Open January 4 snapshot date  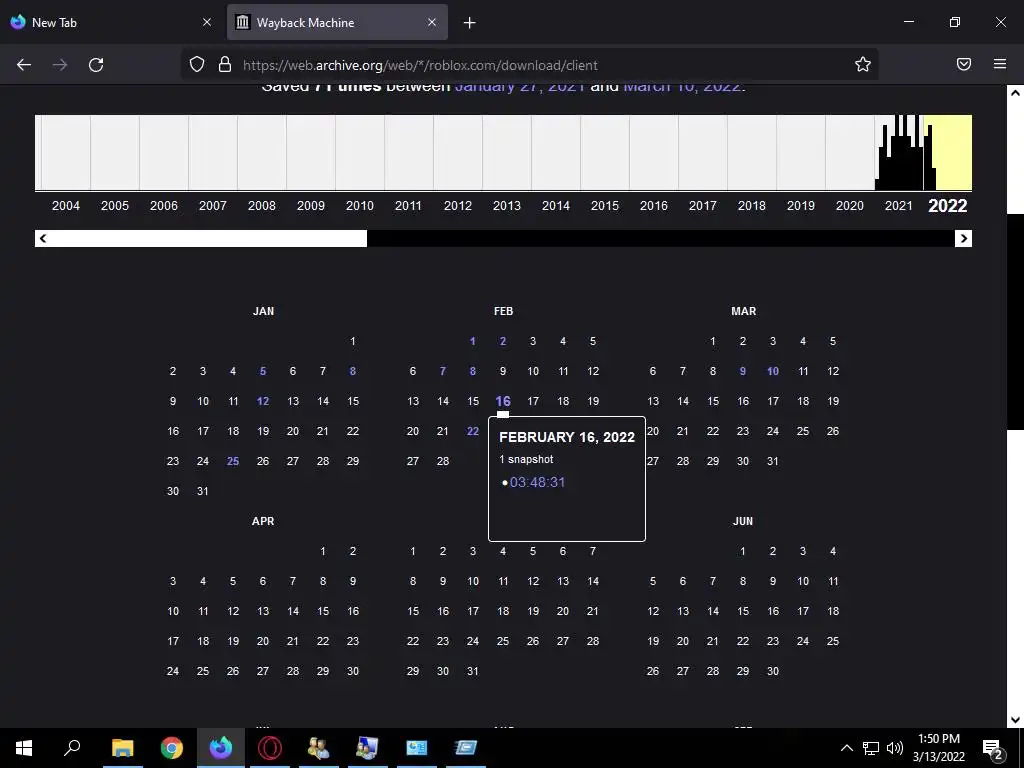[232, 371]
